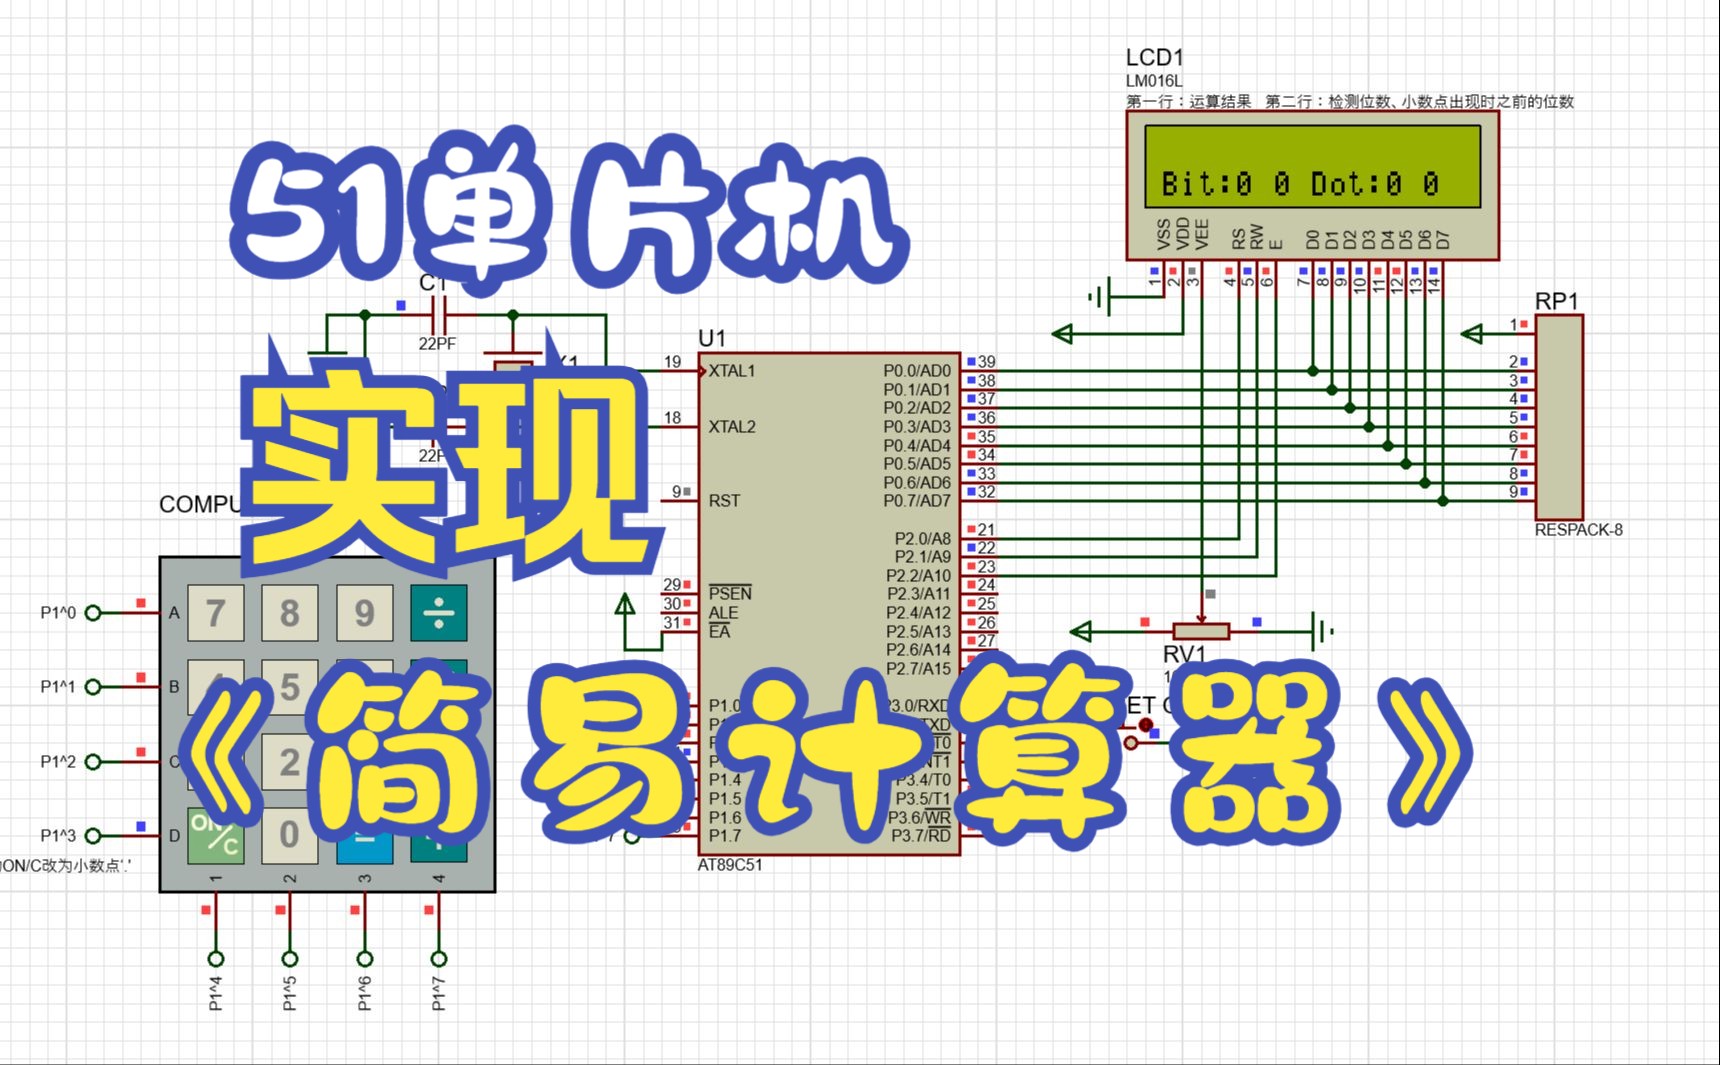This screenshot has height=1065, width=1720.
Task: Click the keypad key 0
Action: (290, 835)
